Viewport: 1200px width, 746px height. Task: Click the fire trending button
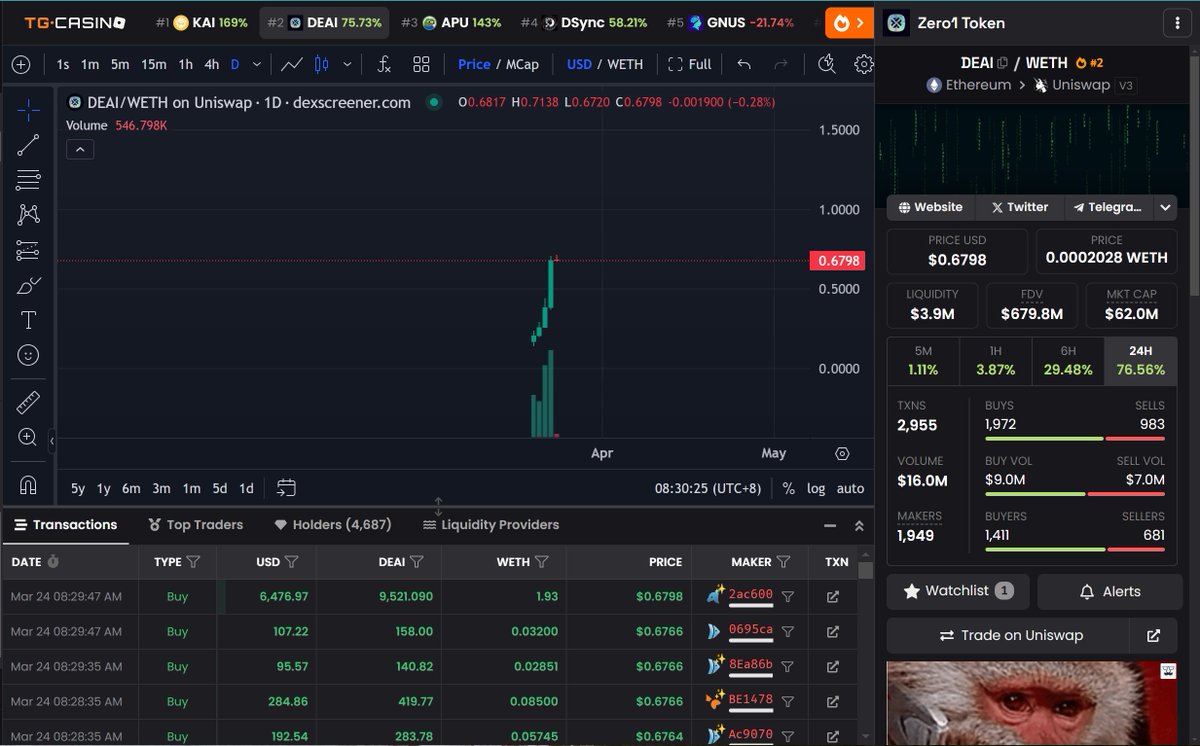tap(849, 23)
